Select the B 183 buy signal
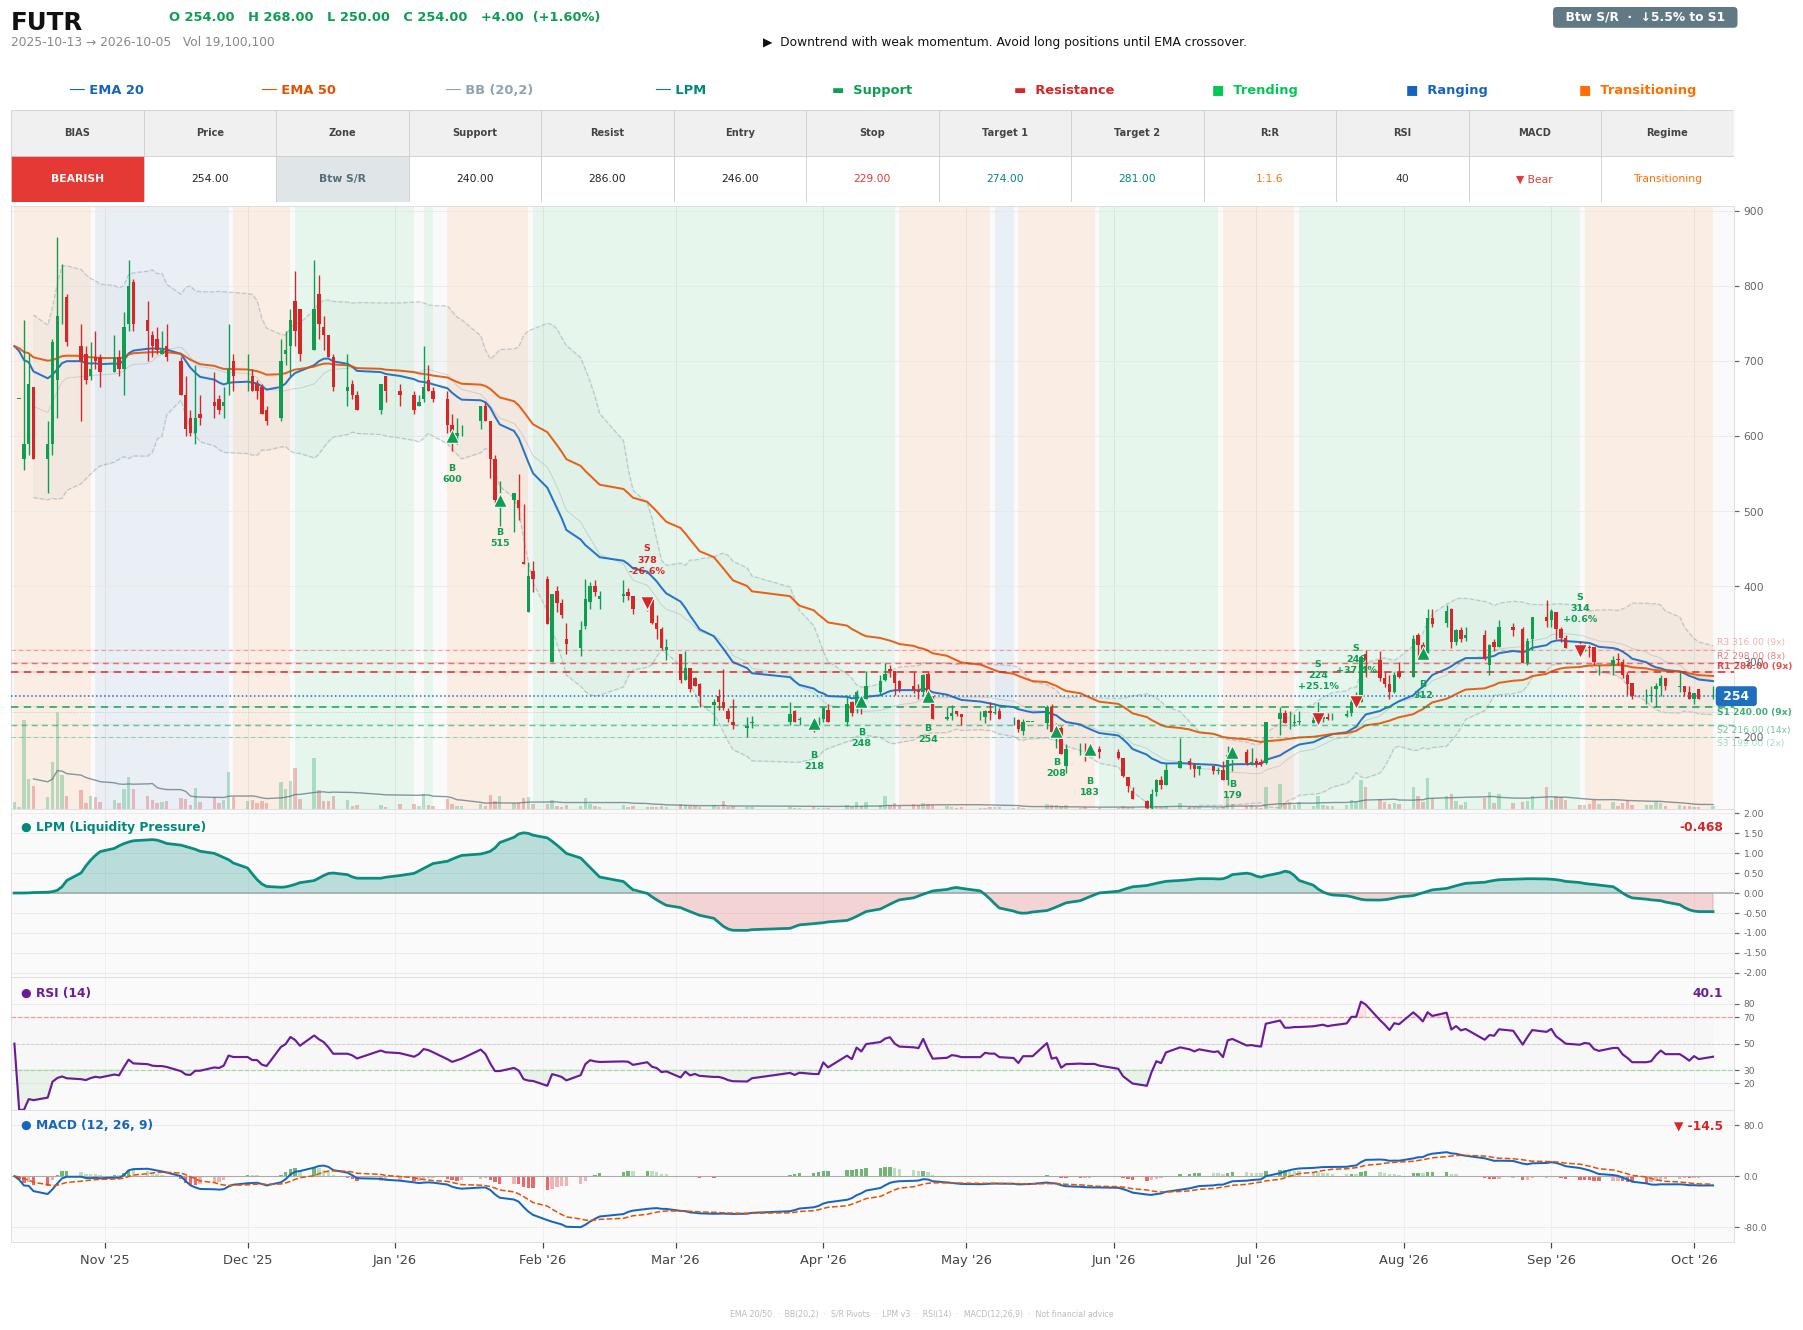This screenshot has width=1803, height=1330. tap(1090, 750)
